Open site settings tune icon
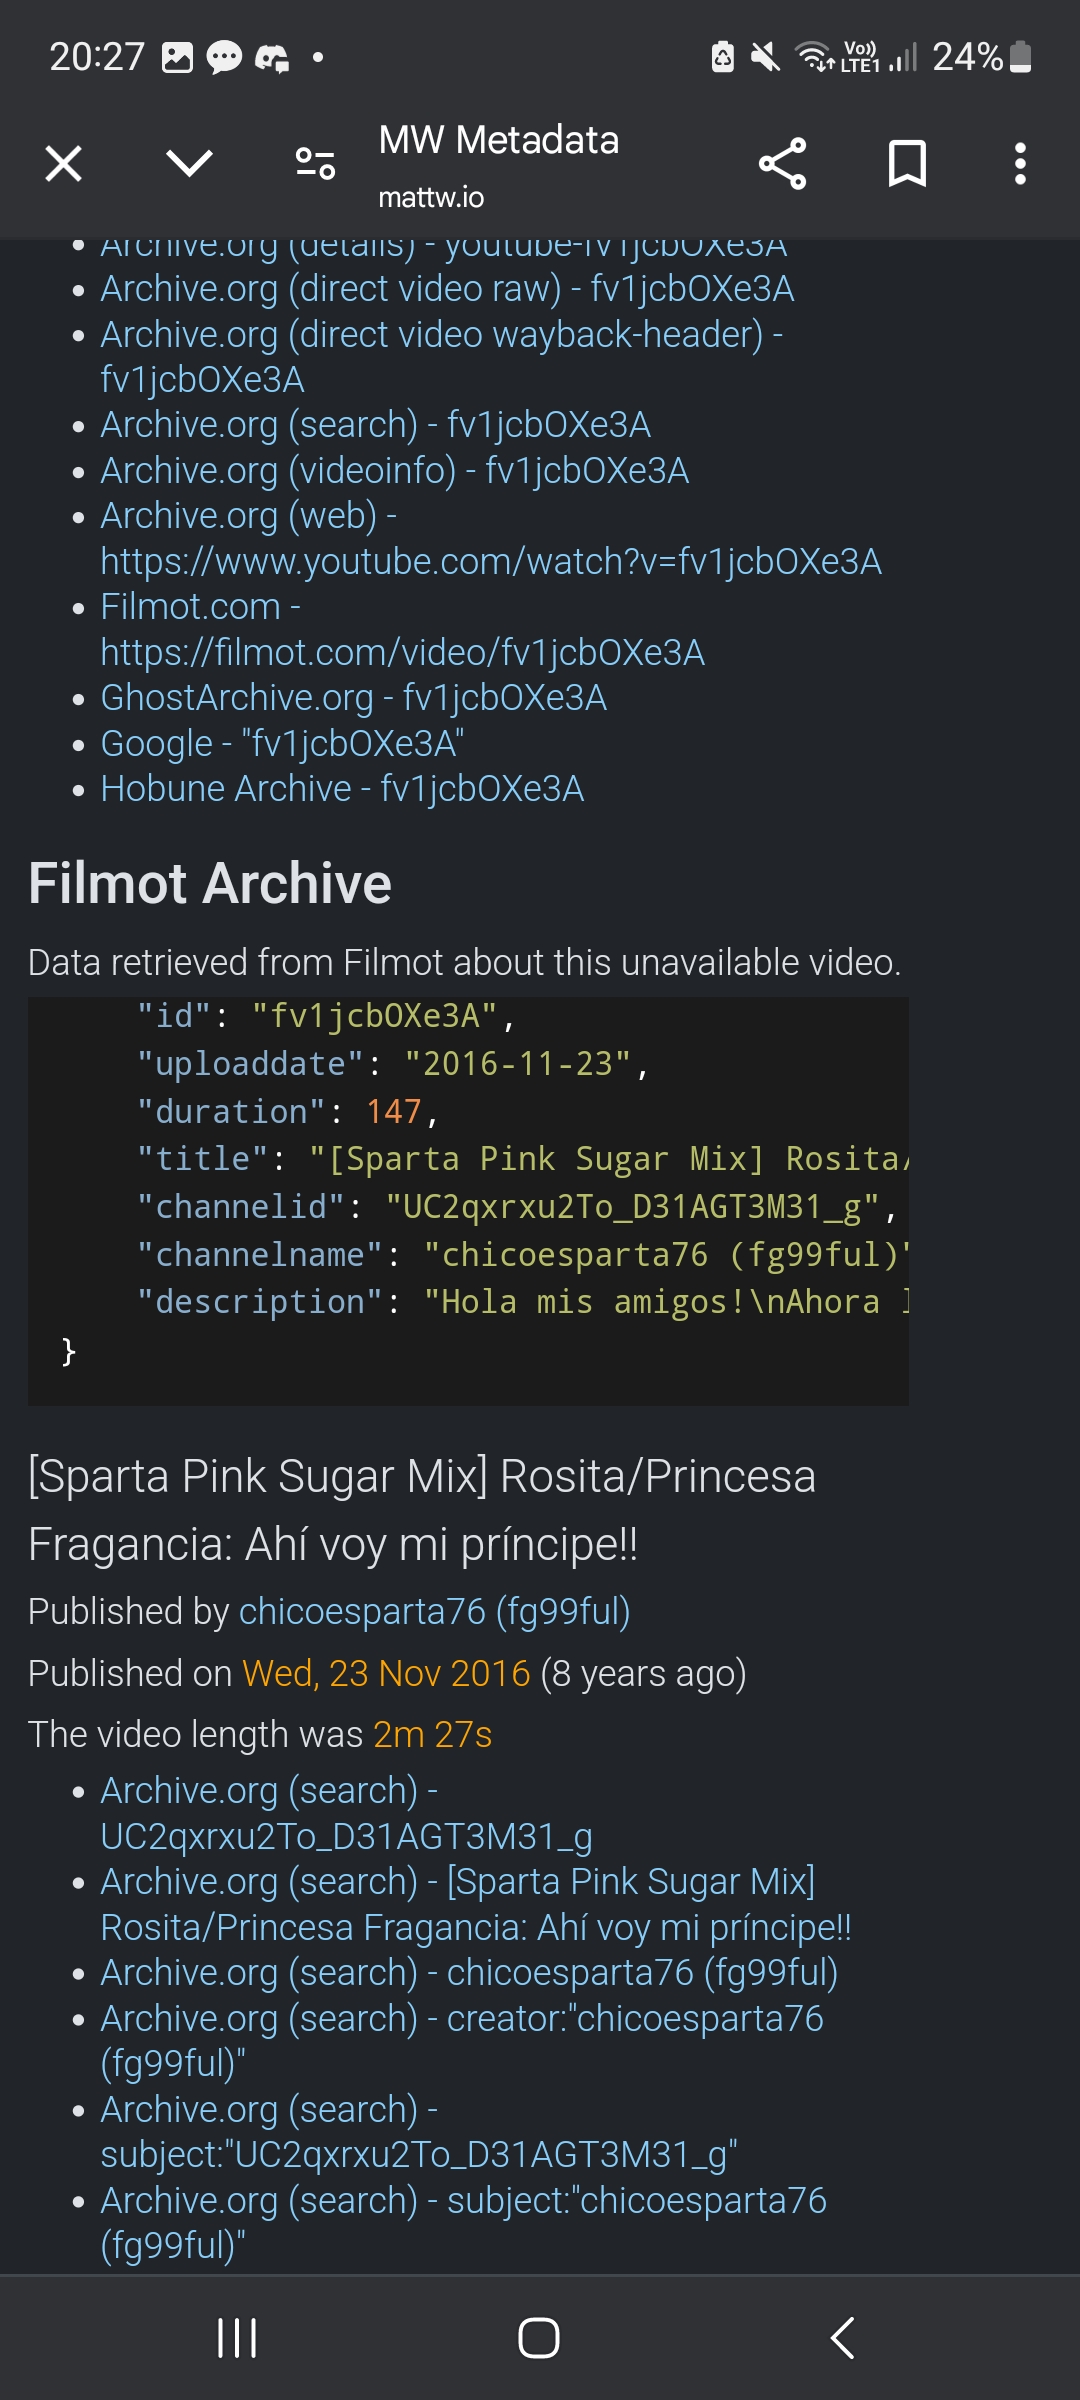This screenshot has width=1080, height=2400. 315,163
